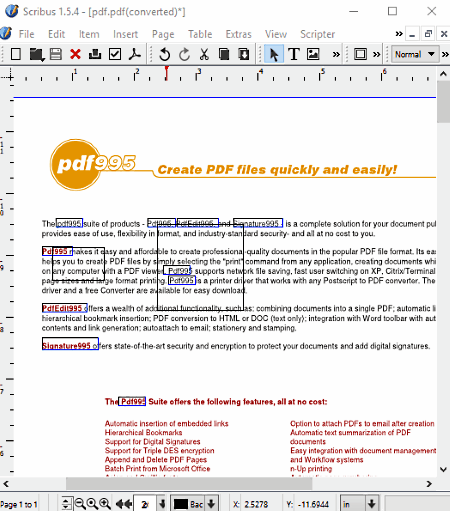Image resolution: width=450 pixels, height=511 pixels.
Task: Click the Scribus logo beside the File menu
Action: click(x=6, y=34)
